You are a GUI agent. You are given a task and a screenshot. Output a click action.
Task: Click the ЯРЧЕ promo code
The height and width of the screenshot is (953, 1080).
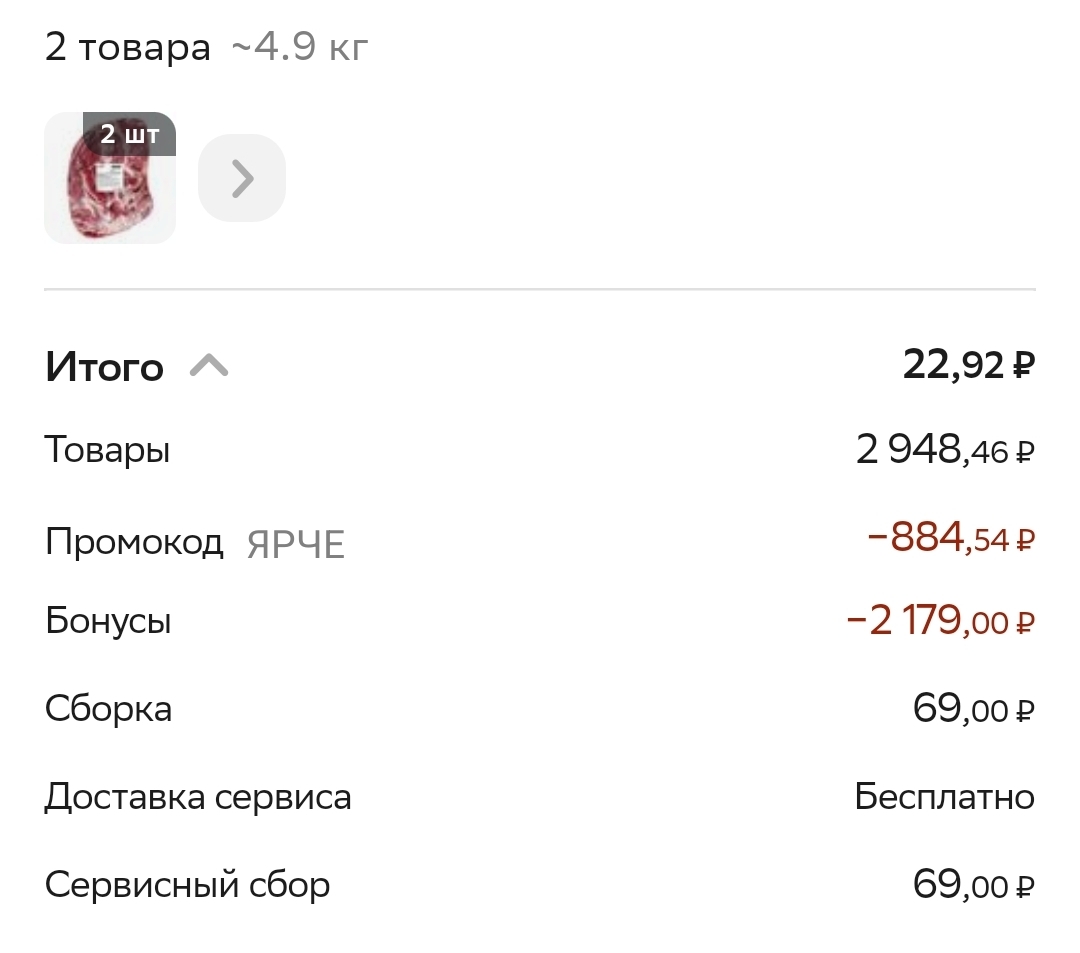tap(296, 545)
